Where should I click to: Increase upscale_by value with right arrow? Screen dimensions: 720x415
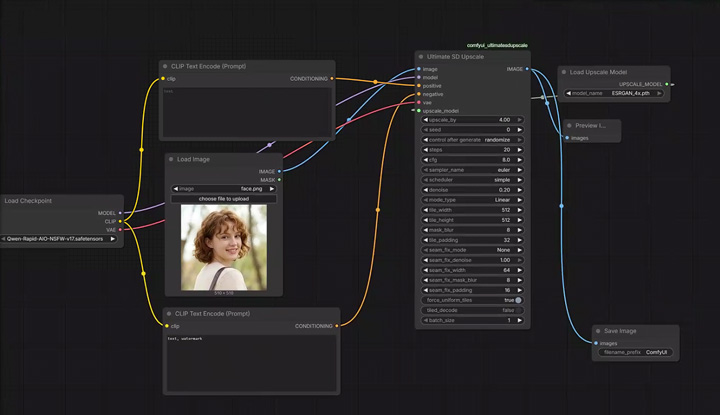(x=520, y=120)
